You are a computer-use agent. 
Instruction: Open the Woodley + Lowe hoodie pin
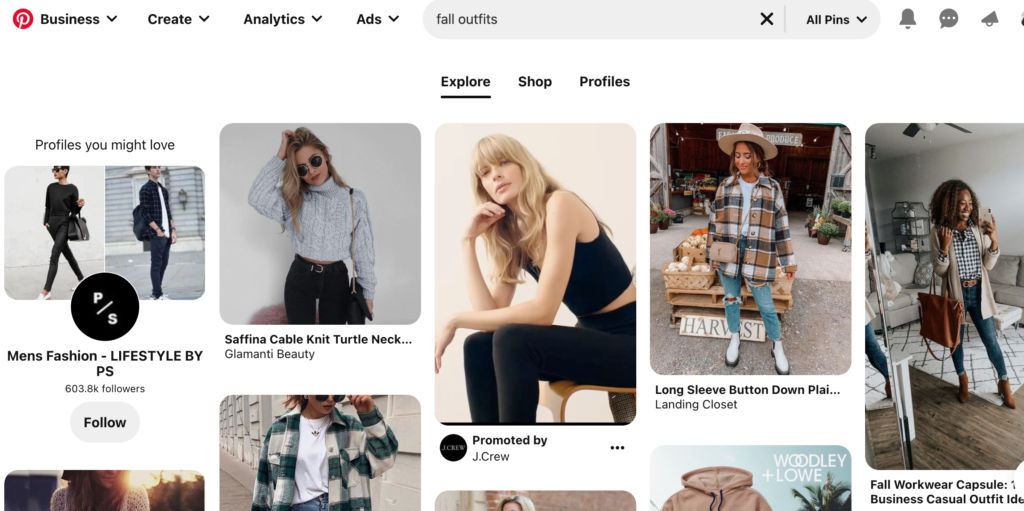(750, 478)
